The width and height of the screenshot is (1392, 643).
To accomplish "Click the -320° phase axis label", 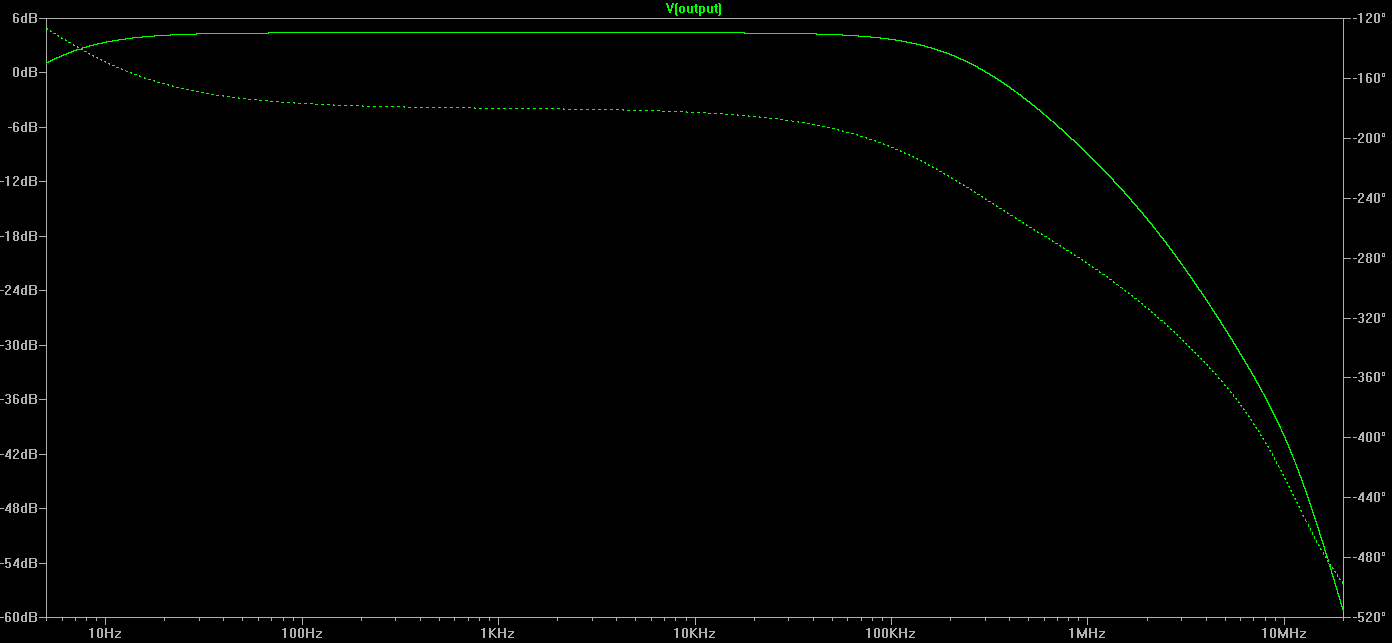I will click(x=1368, y=318).
